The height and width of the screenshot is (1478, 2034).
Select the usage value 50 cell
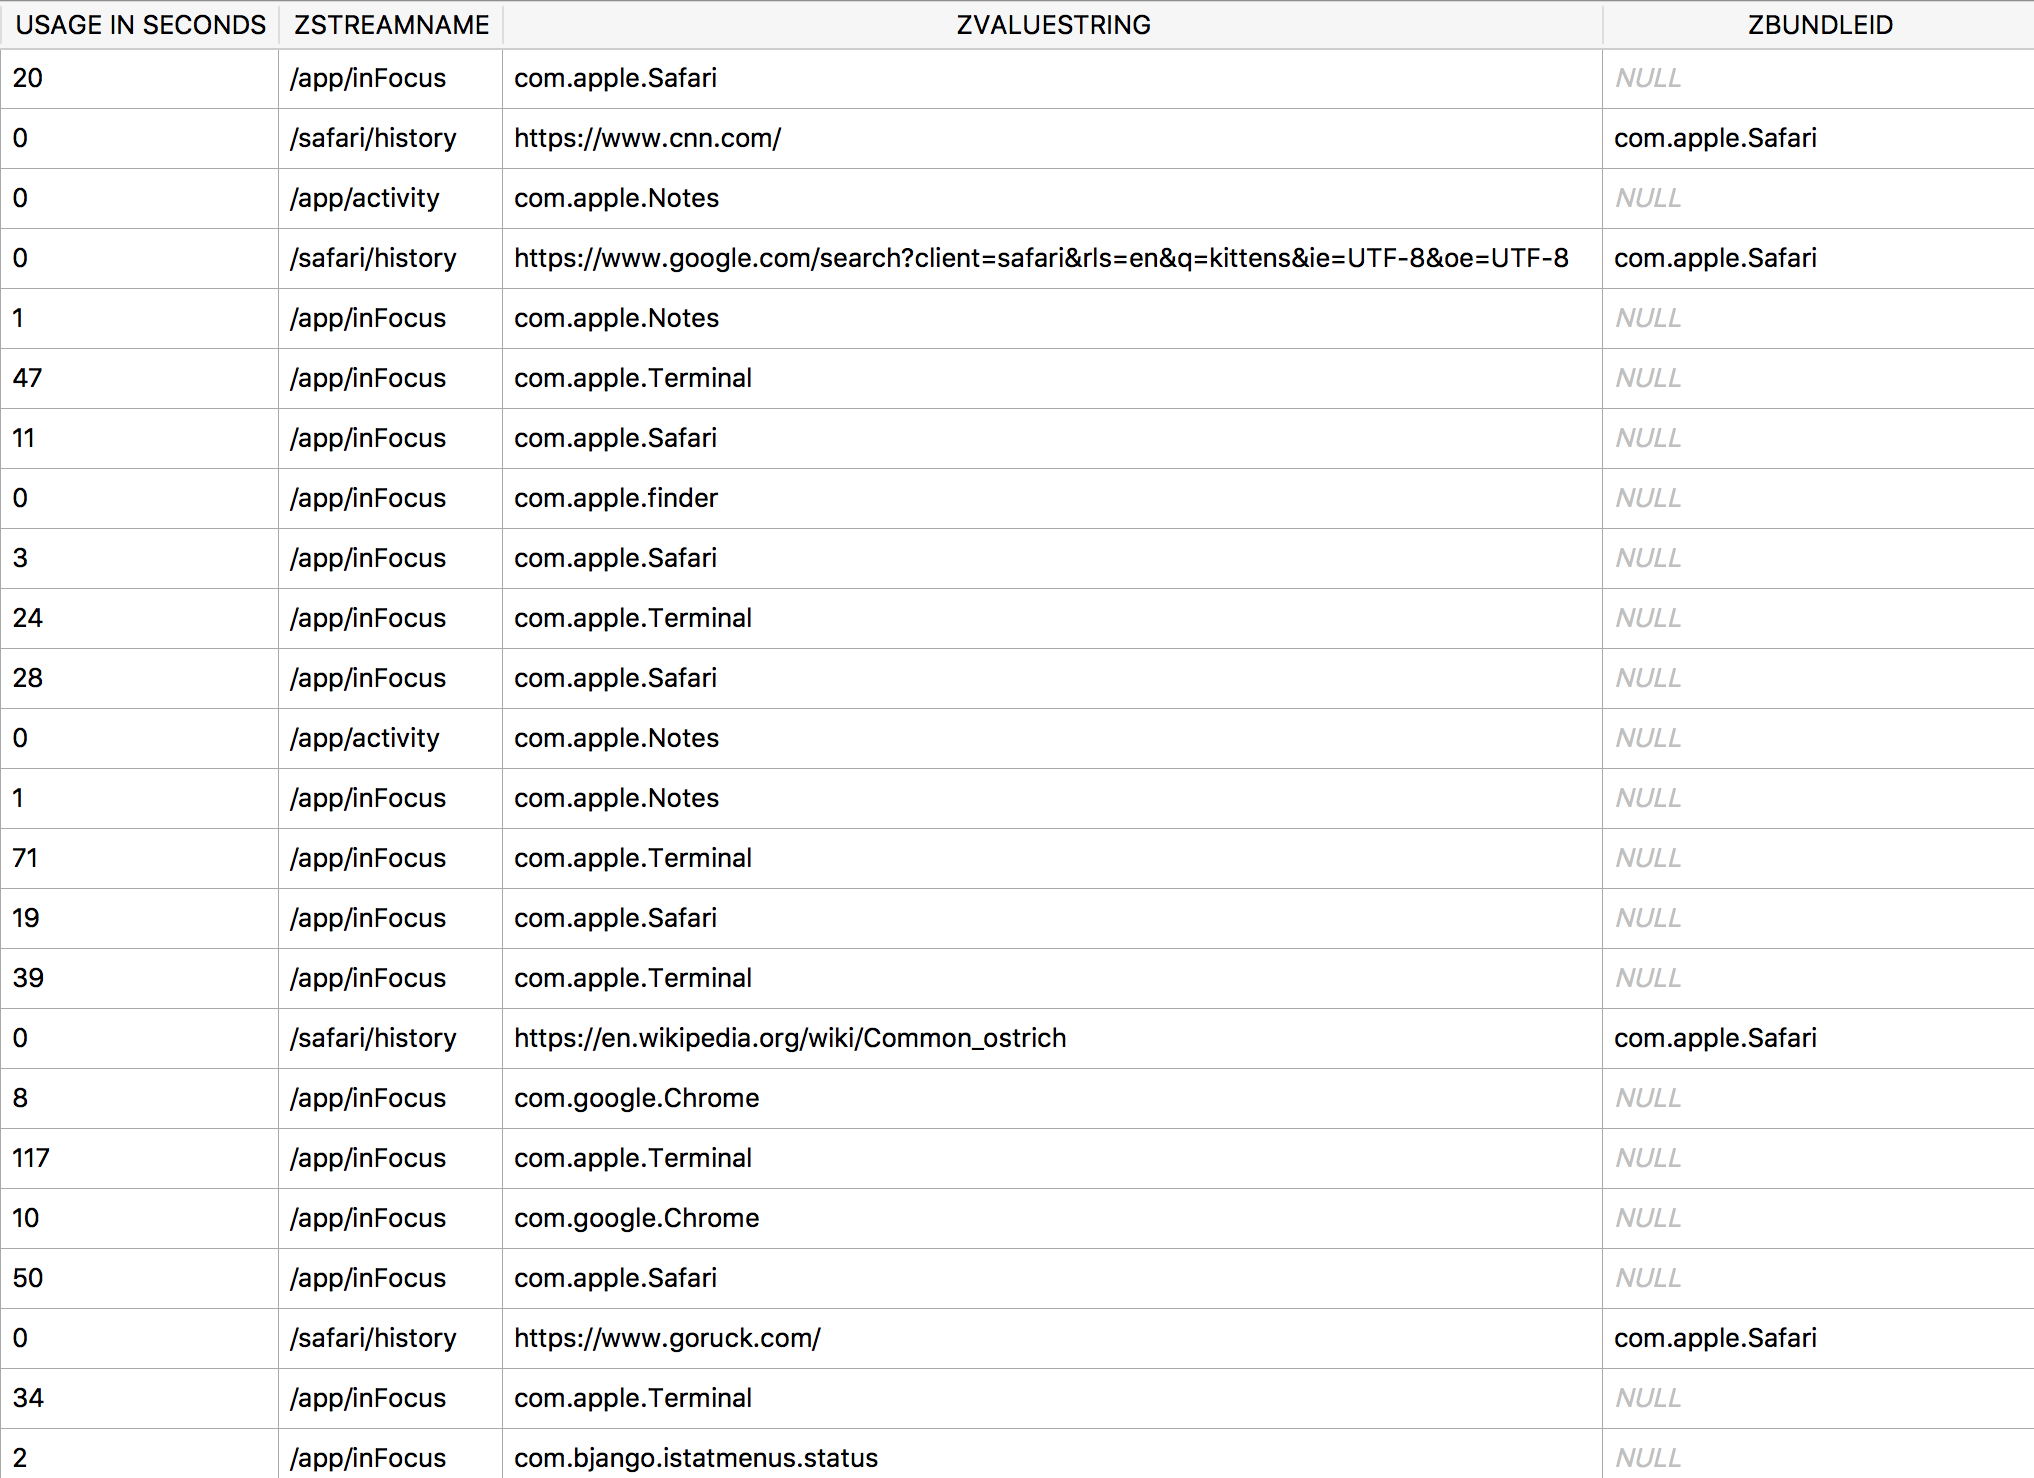tap(27, 1278)
